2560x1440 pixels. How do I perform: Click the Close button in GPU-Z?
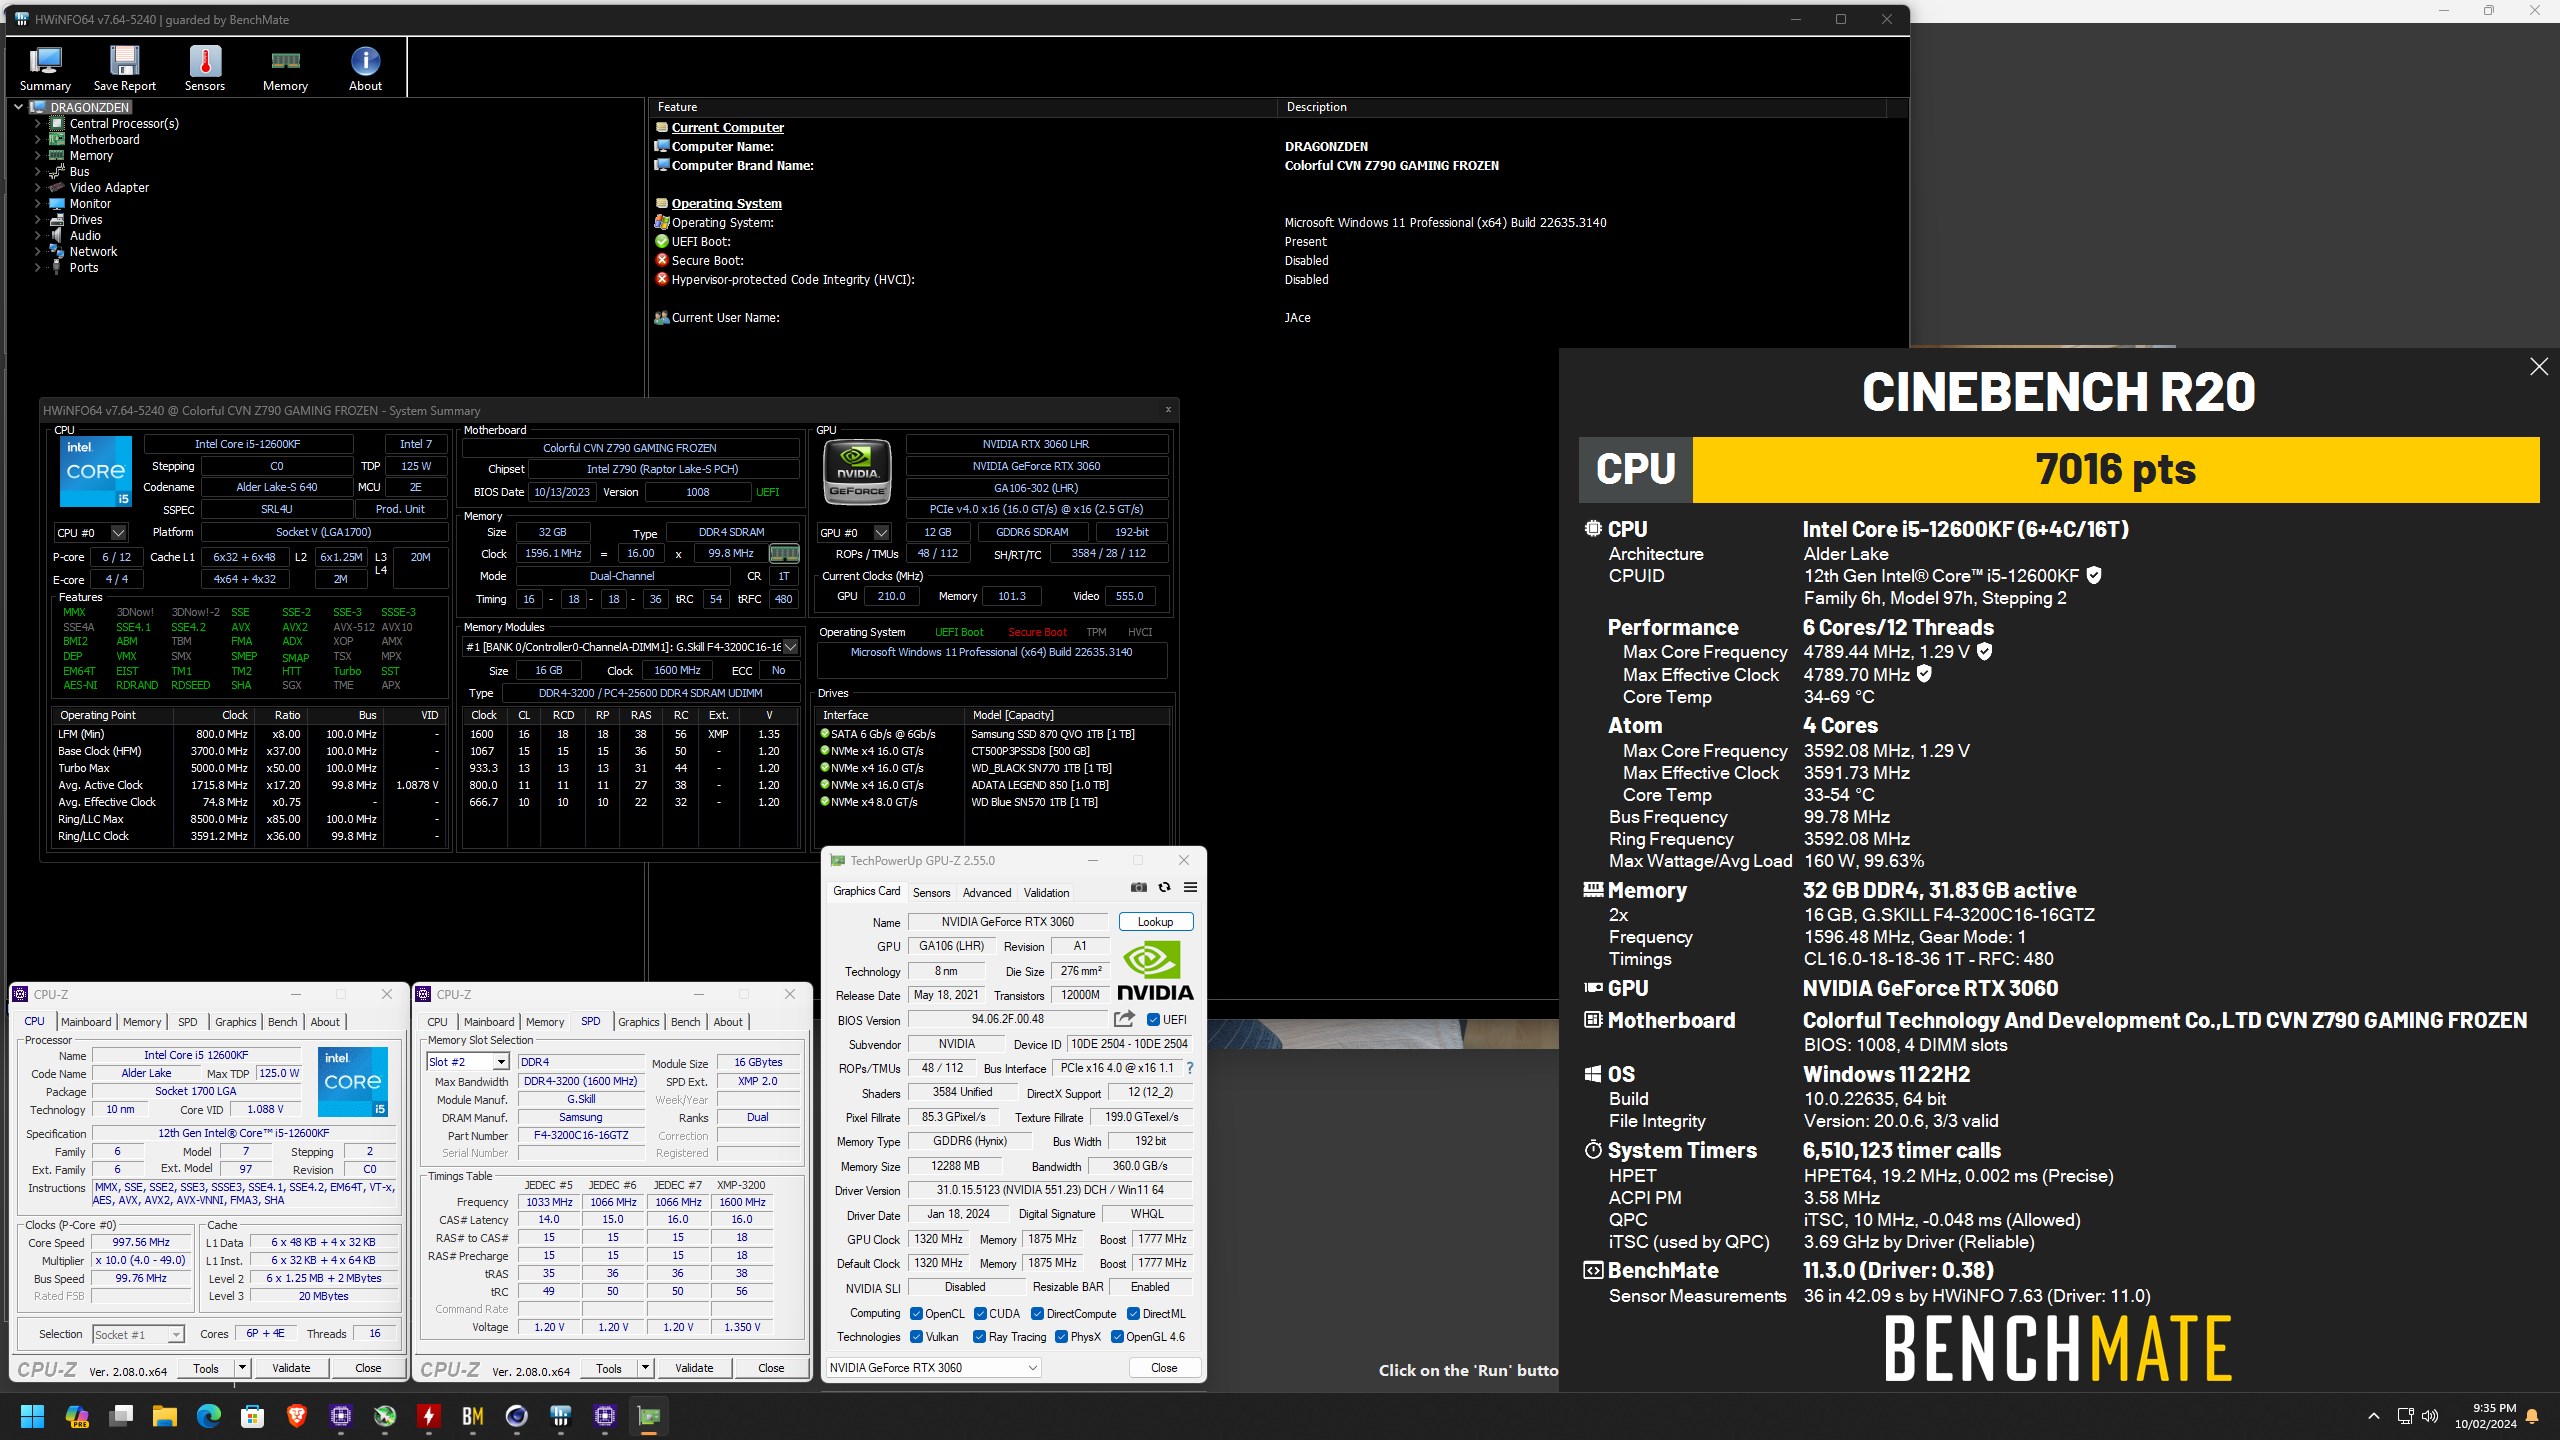point(1164,1368)
